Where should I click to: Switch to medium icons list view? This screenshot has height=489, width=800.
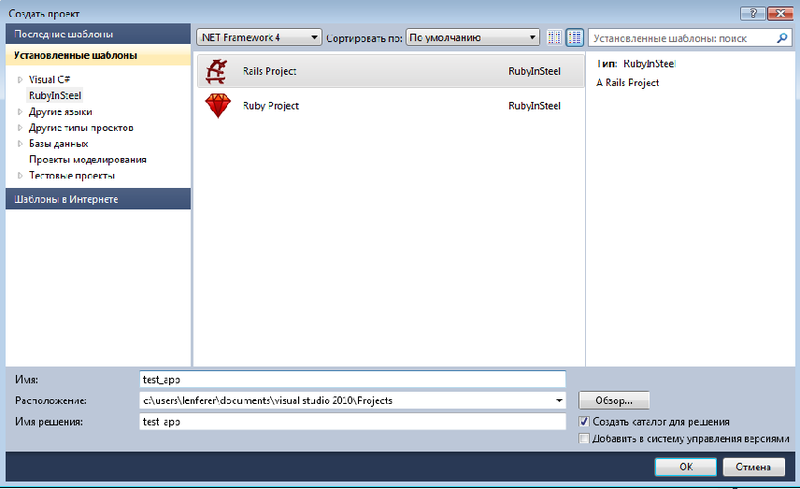574,37
